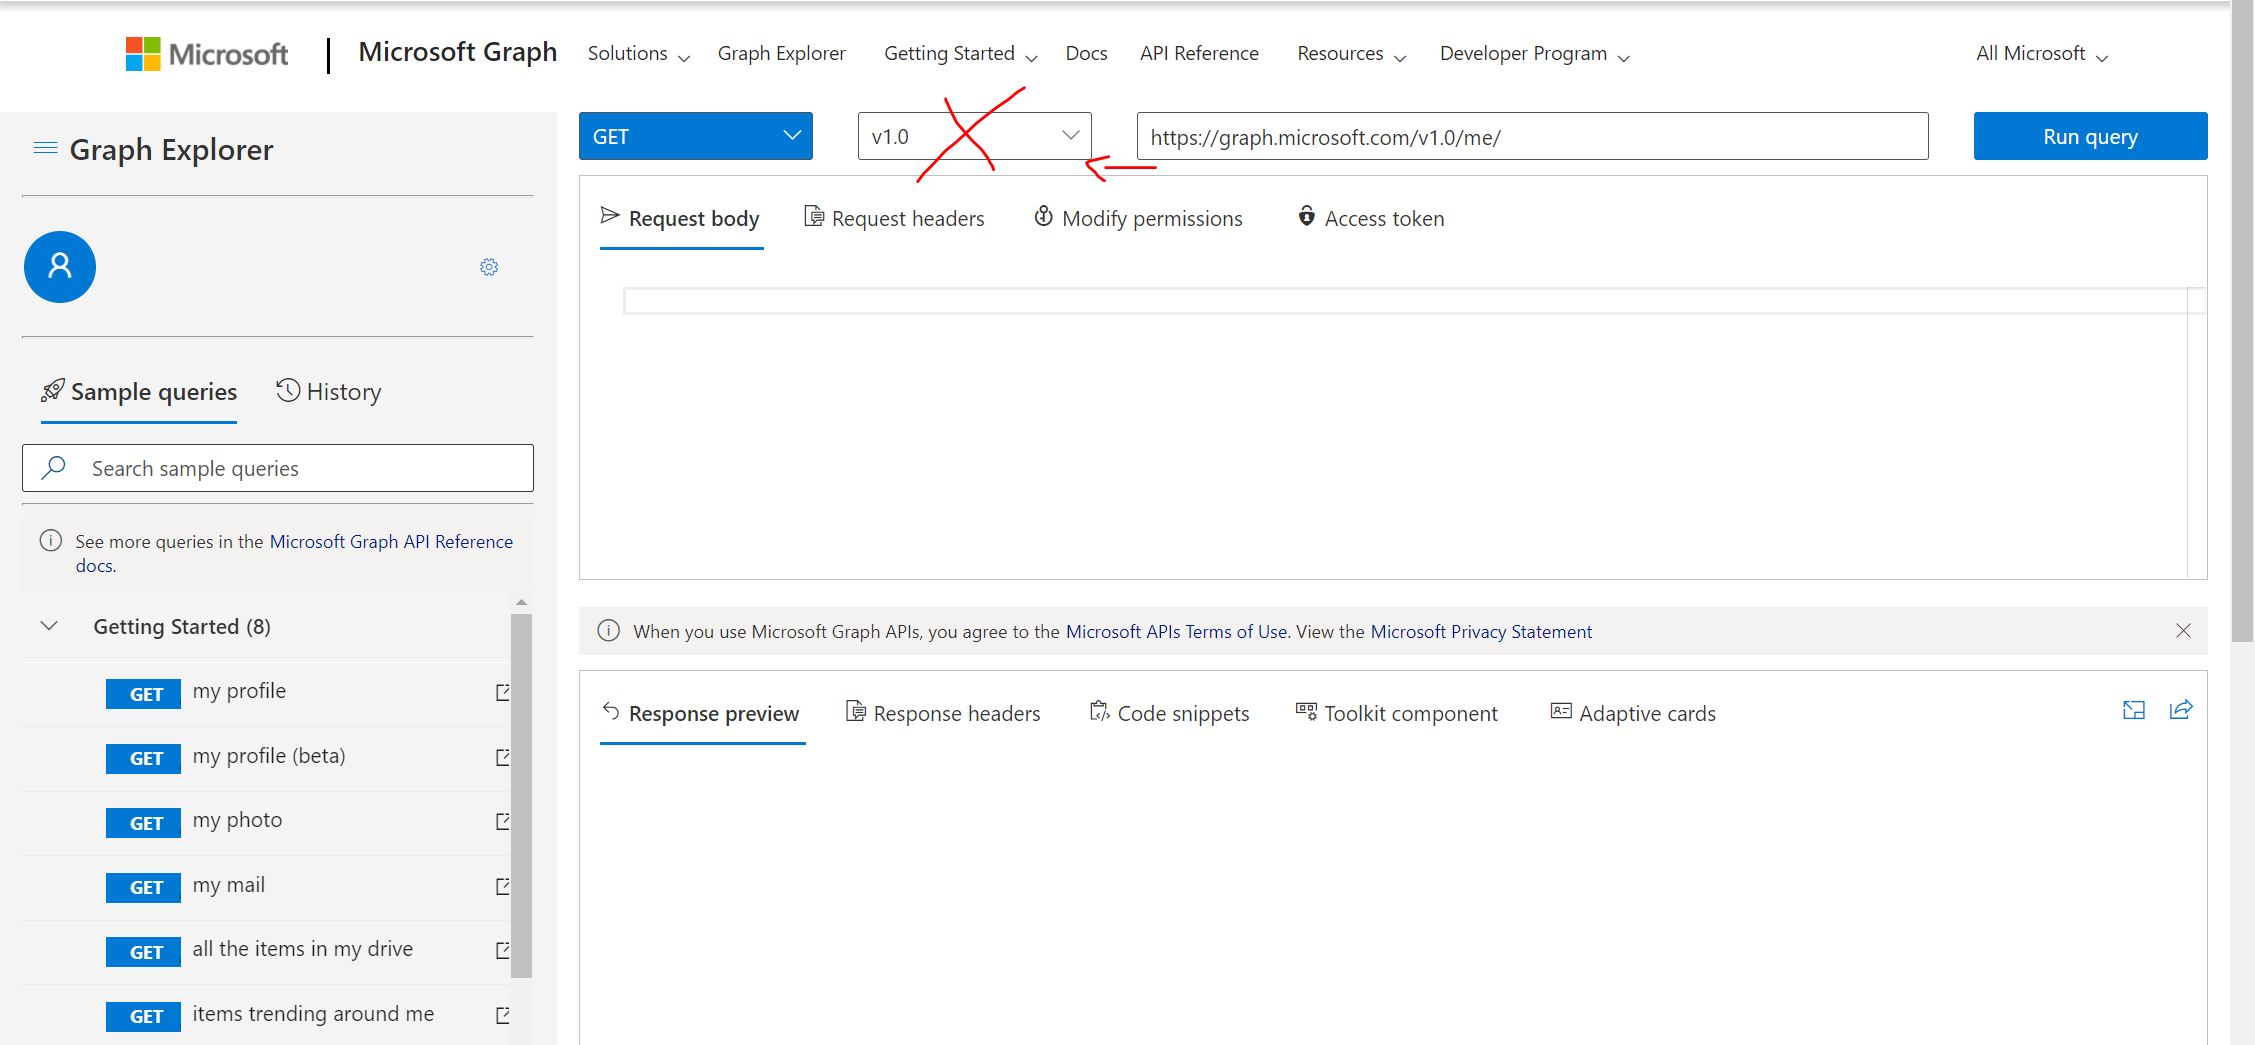The image size is (2255, 1045).
Task: Click the request URL input field
Action: [1530, 137]
